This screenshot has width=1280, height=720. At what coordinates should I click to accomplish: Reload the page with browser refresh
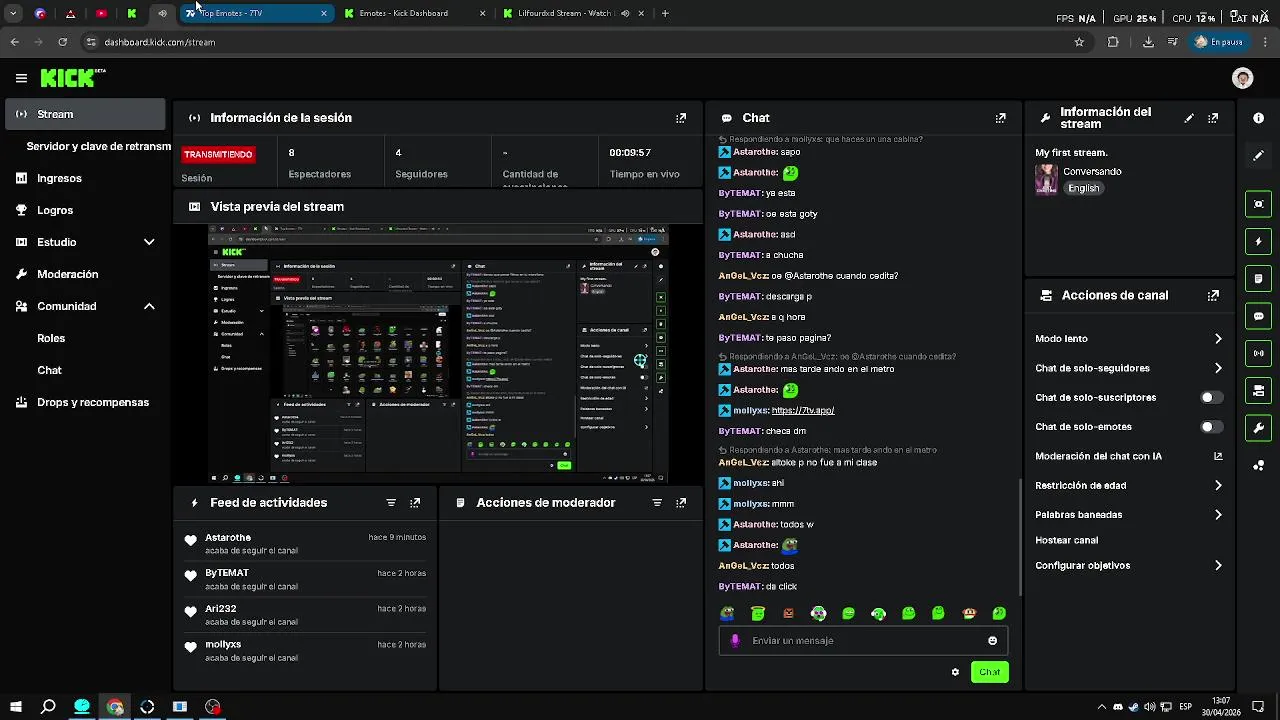[x=62, y=42]
